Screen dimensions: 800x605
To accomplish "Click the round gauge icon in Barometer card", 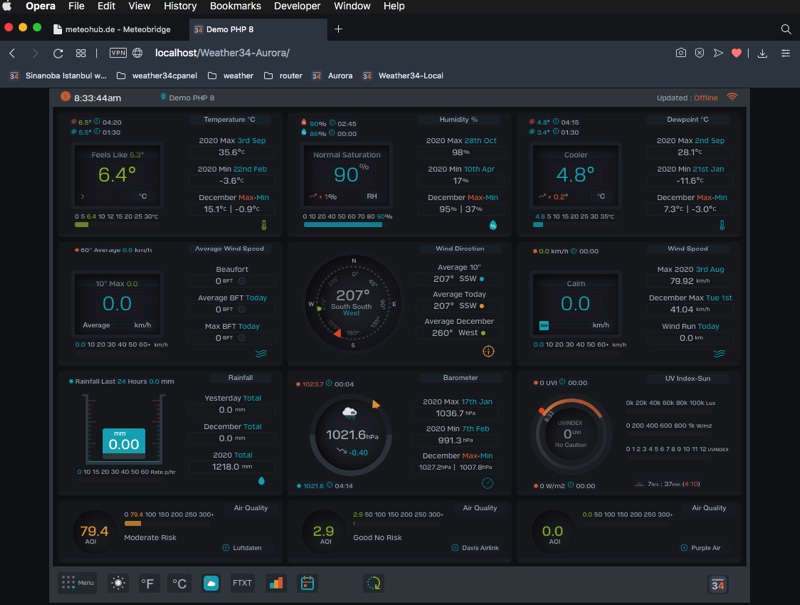I will point(487,483).
